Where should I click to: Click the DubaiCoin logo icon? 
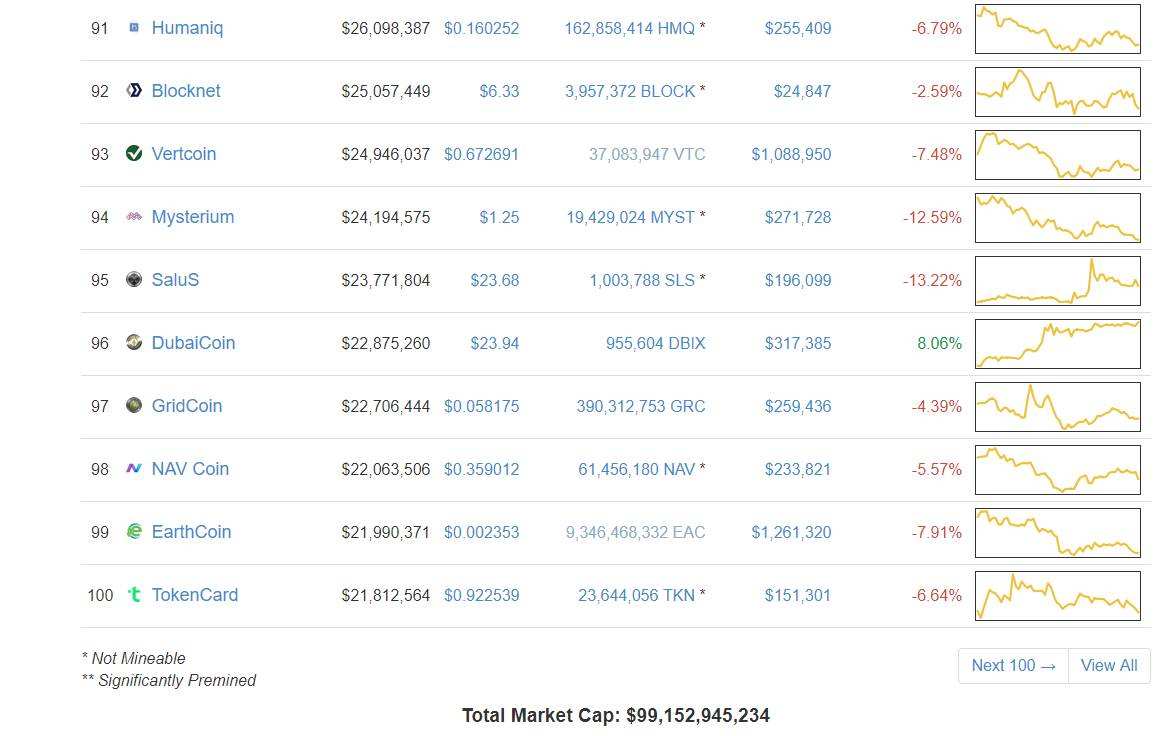(134, 342)
